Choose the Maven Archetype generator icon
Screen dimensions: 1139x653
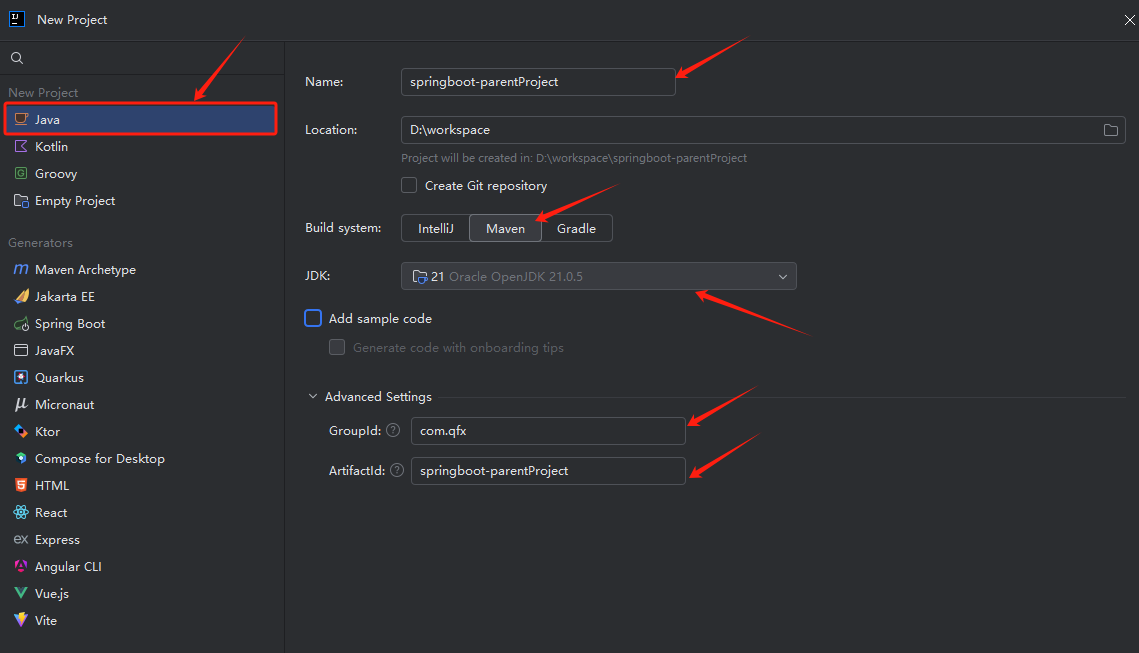(x=21, y=270)
